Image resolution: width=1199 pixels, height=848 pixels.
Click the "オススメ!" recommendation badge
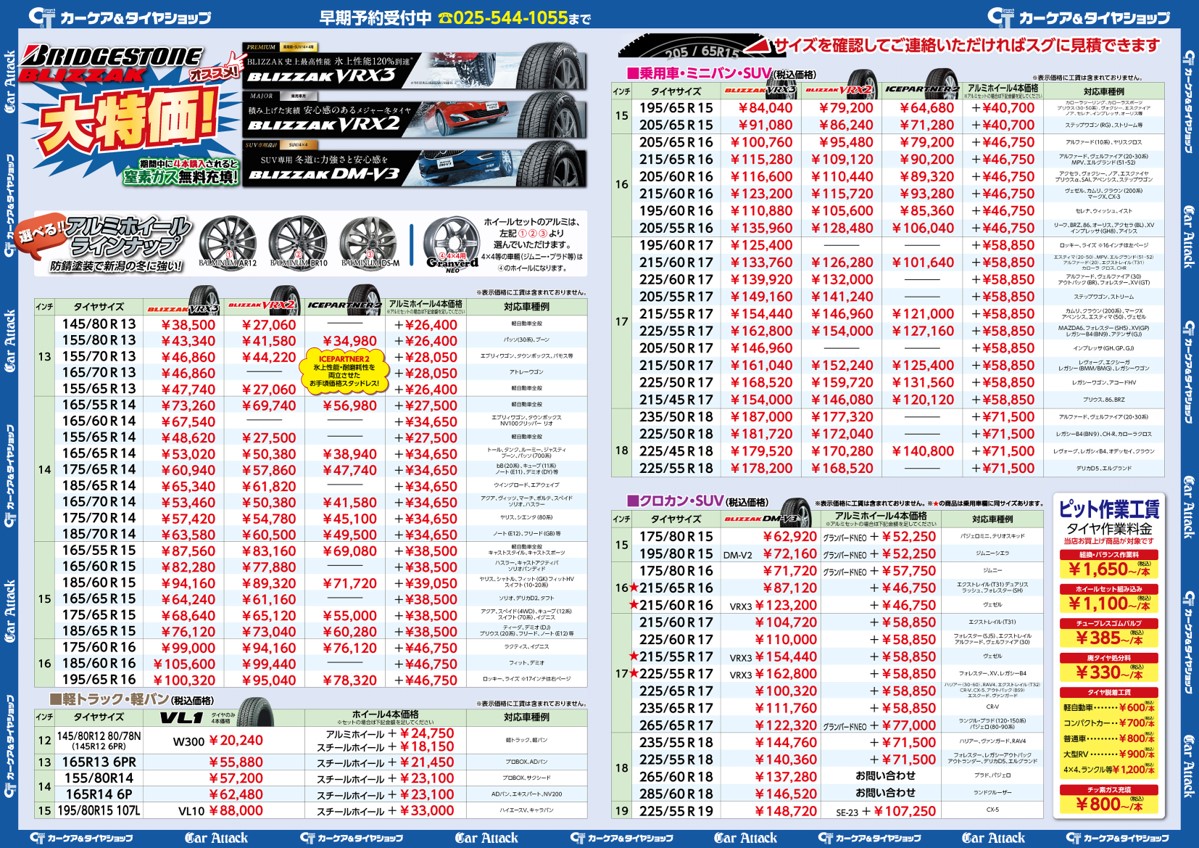pyautogui.click(x=216, y=73)
